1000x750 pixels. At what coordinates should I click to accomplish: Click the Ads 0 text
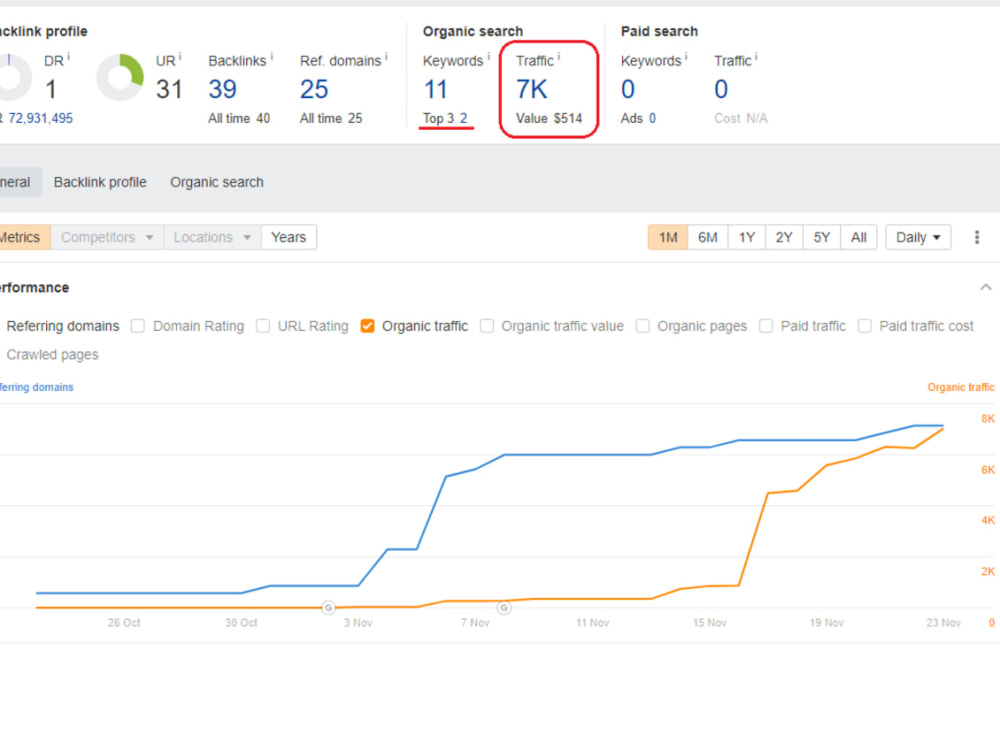tap(638, 119)
